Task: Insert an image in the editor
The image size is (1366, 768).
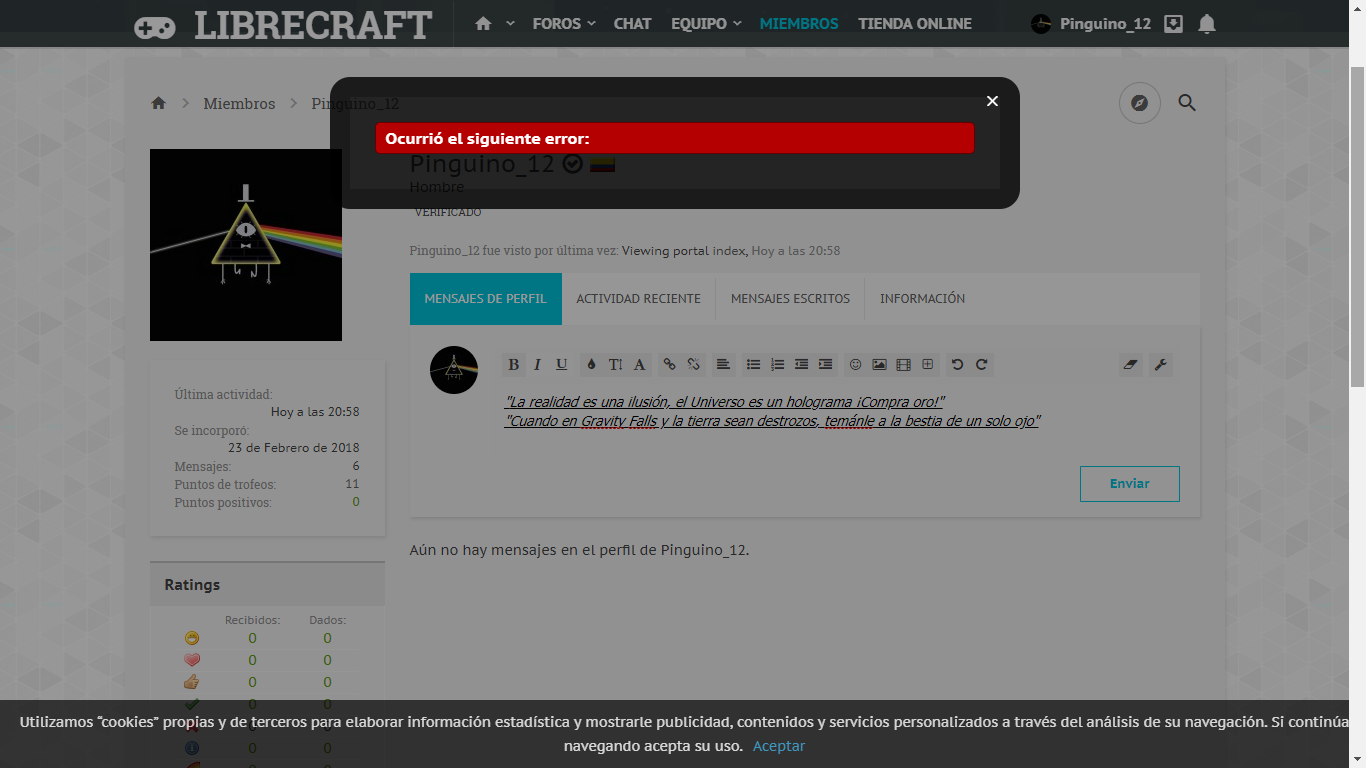Action: [879, 365]
